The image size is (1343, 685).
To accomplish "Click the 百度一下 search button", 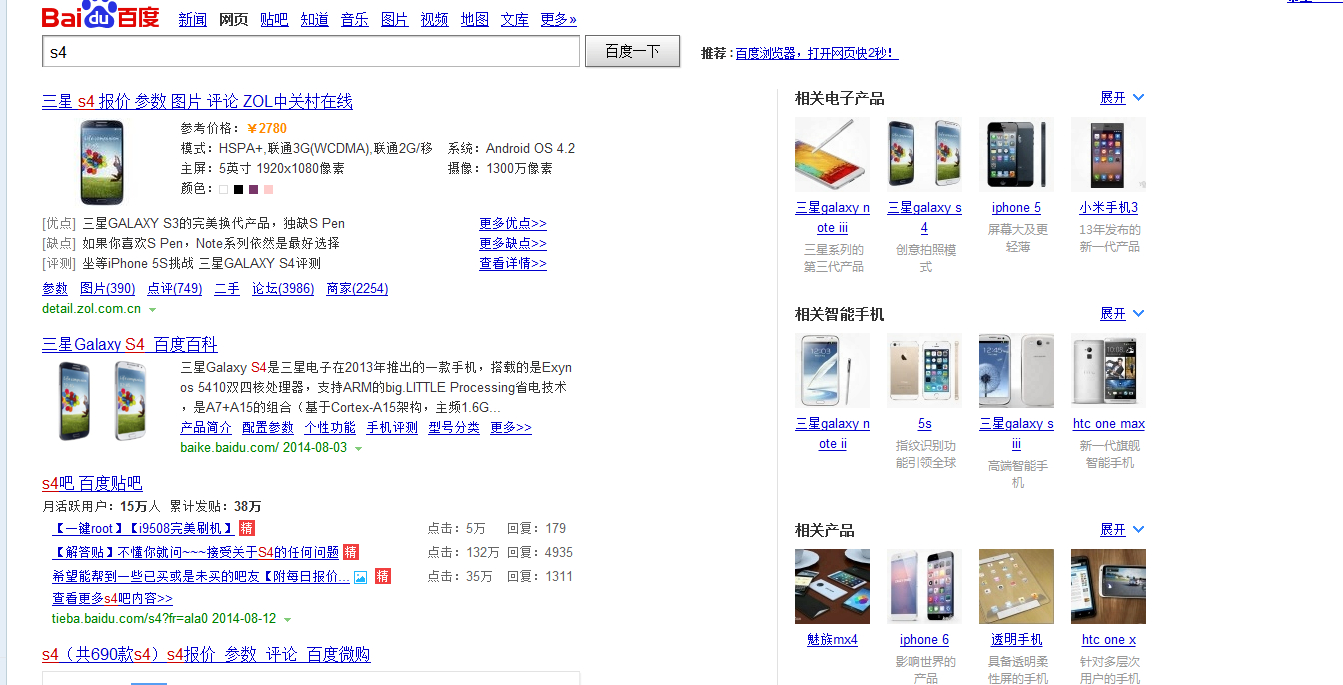I will click(x=632, y=51).
